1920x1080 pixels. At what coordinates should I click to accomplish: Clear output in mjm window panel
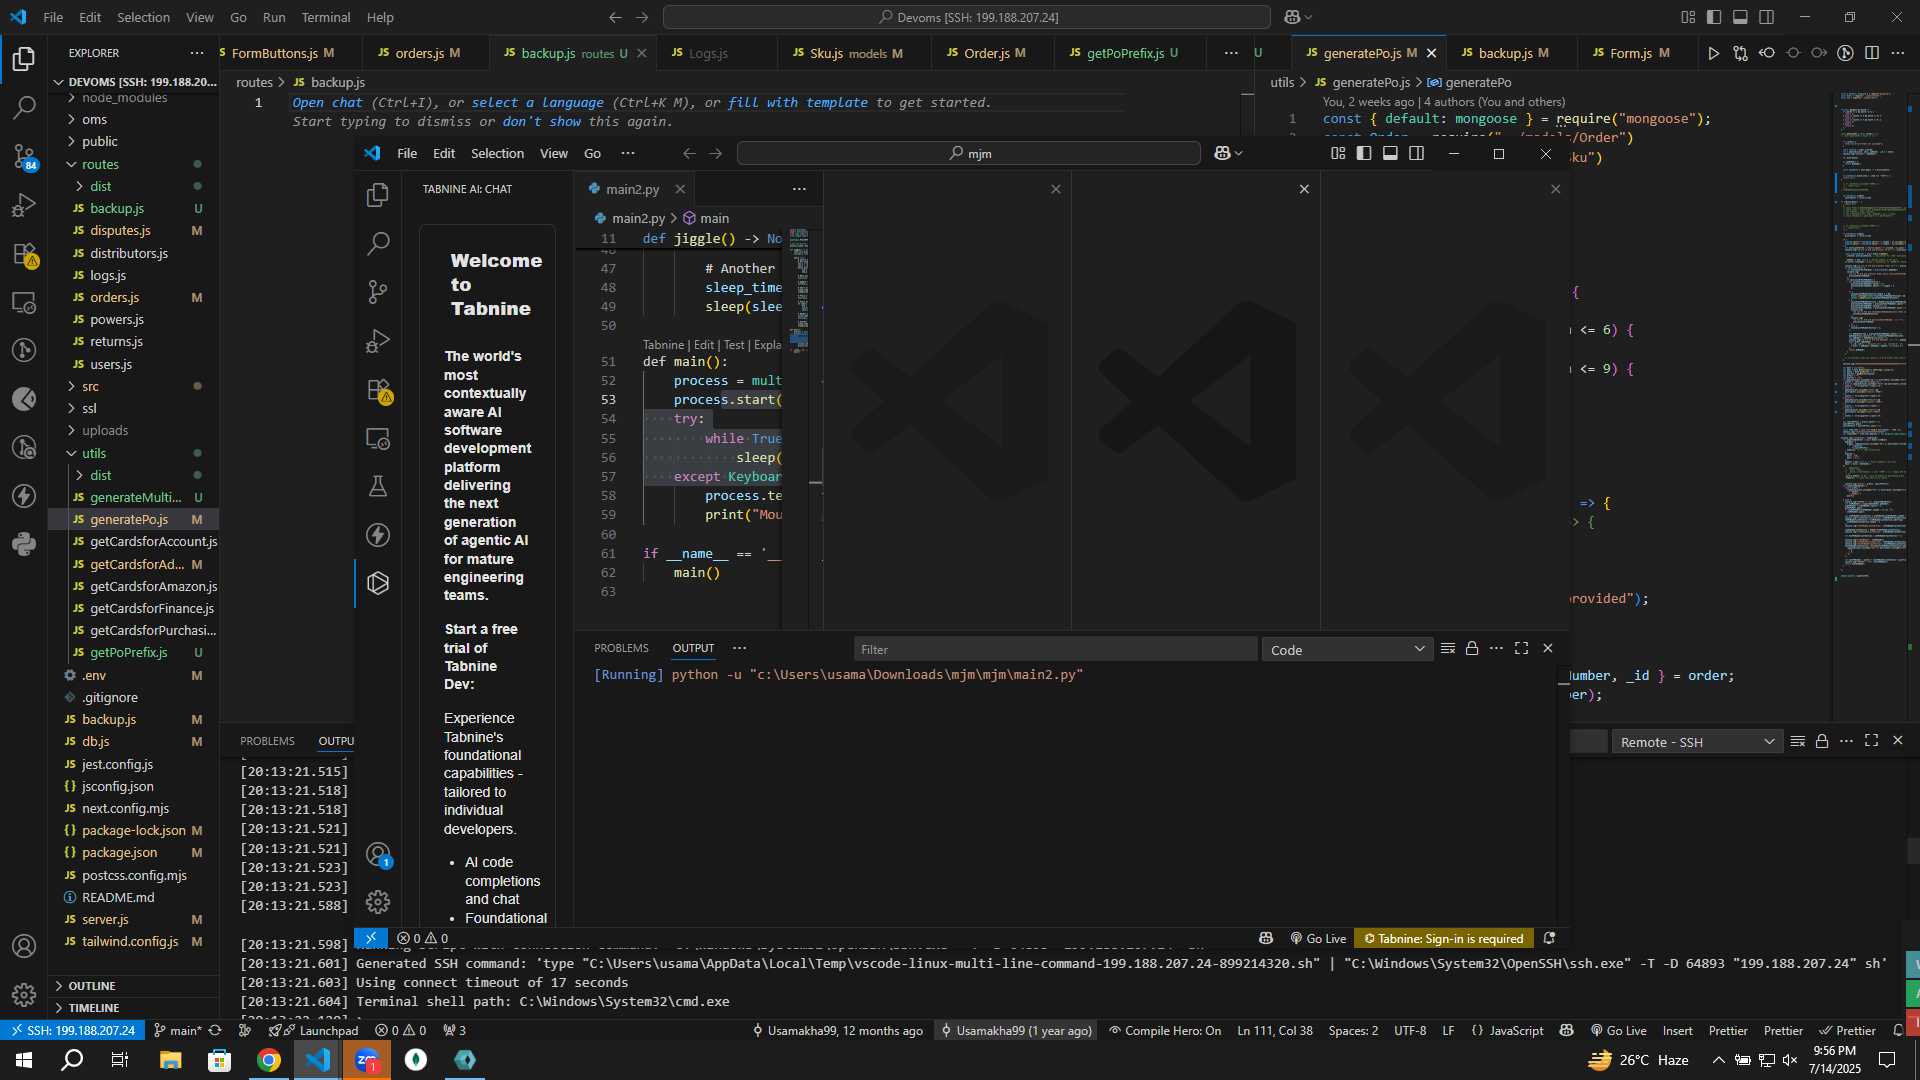point(1447,649)
